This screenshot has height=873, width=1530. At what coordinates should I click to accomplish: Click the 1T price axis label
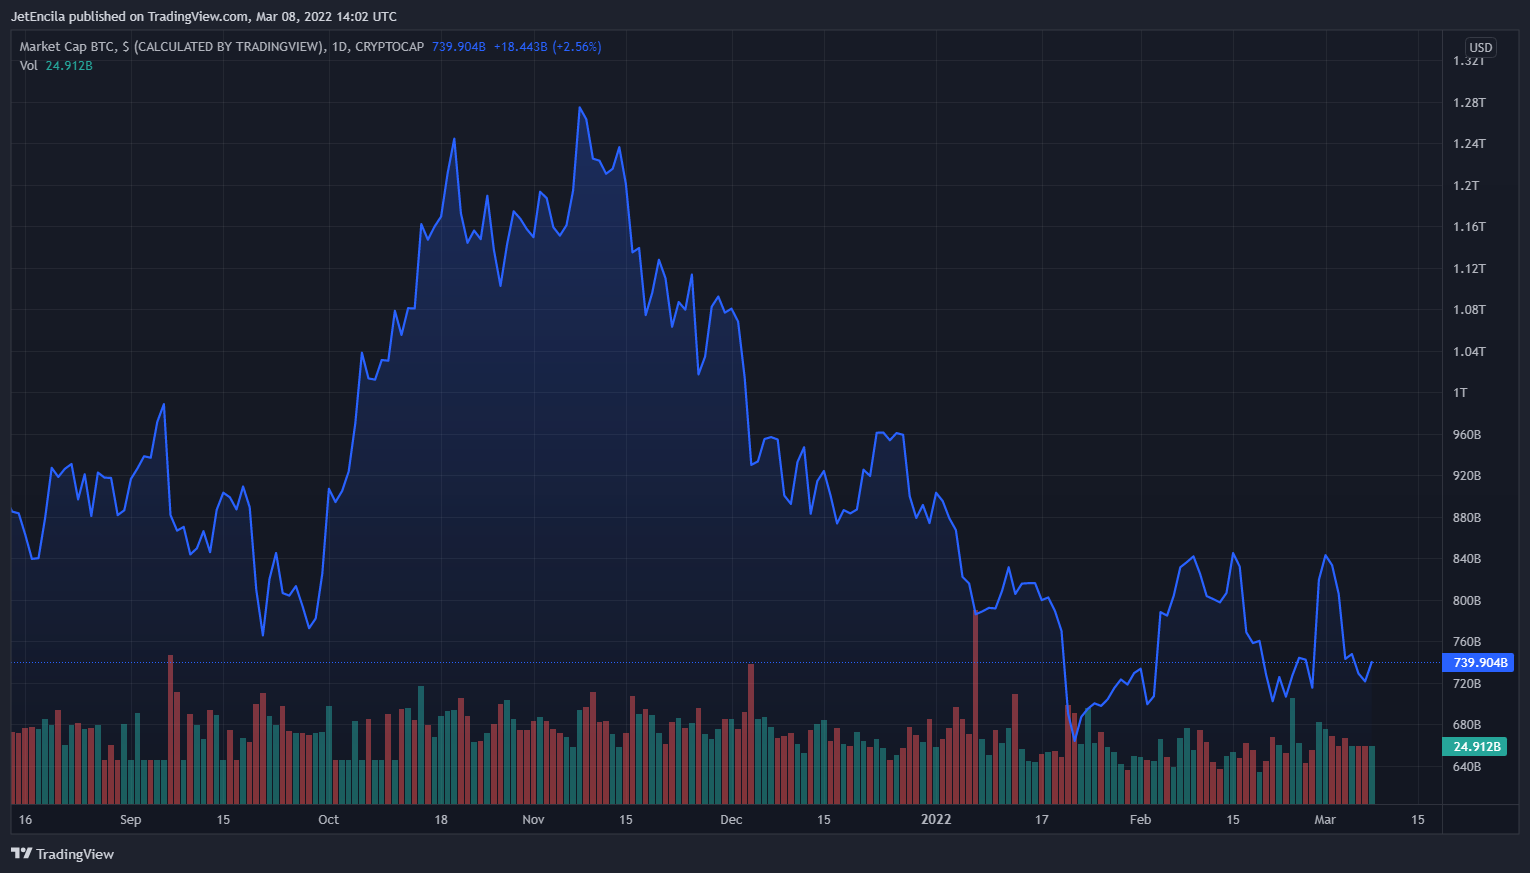1460,392
